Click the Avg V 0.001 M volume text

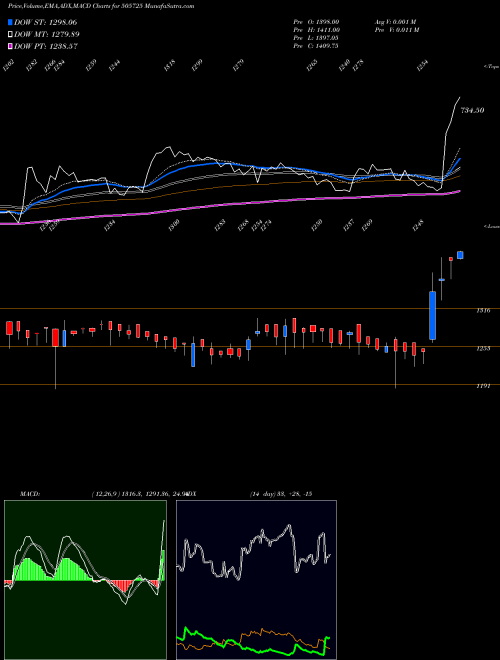(395, 22)
